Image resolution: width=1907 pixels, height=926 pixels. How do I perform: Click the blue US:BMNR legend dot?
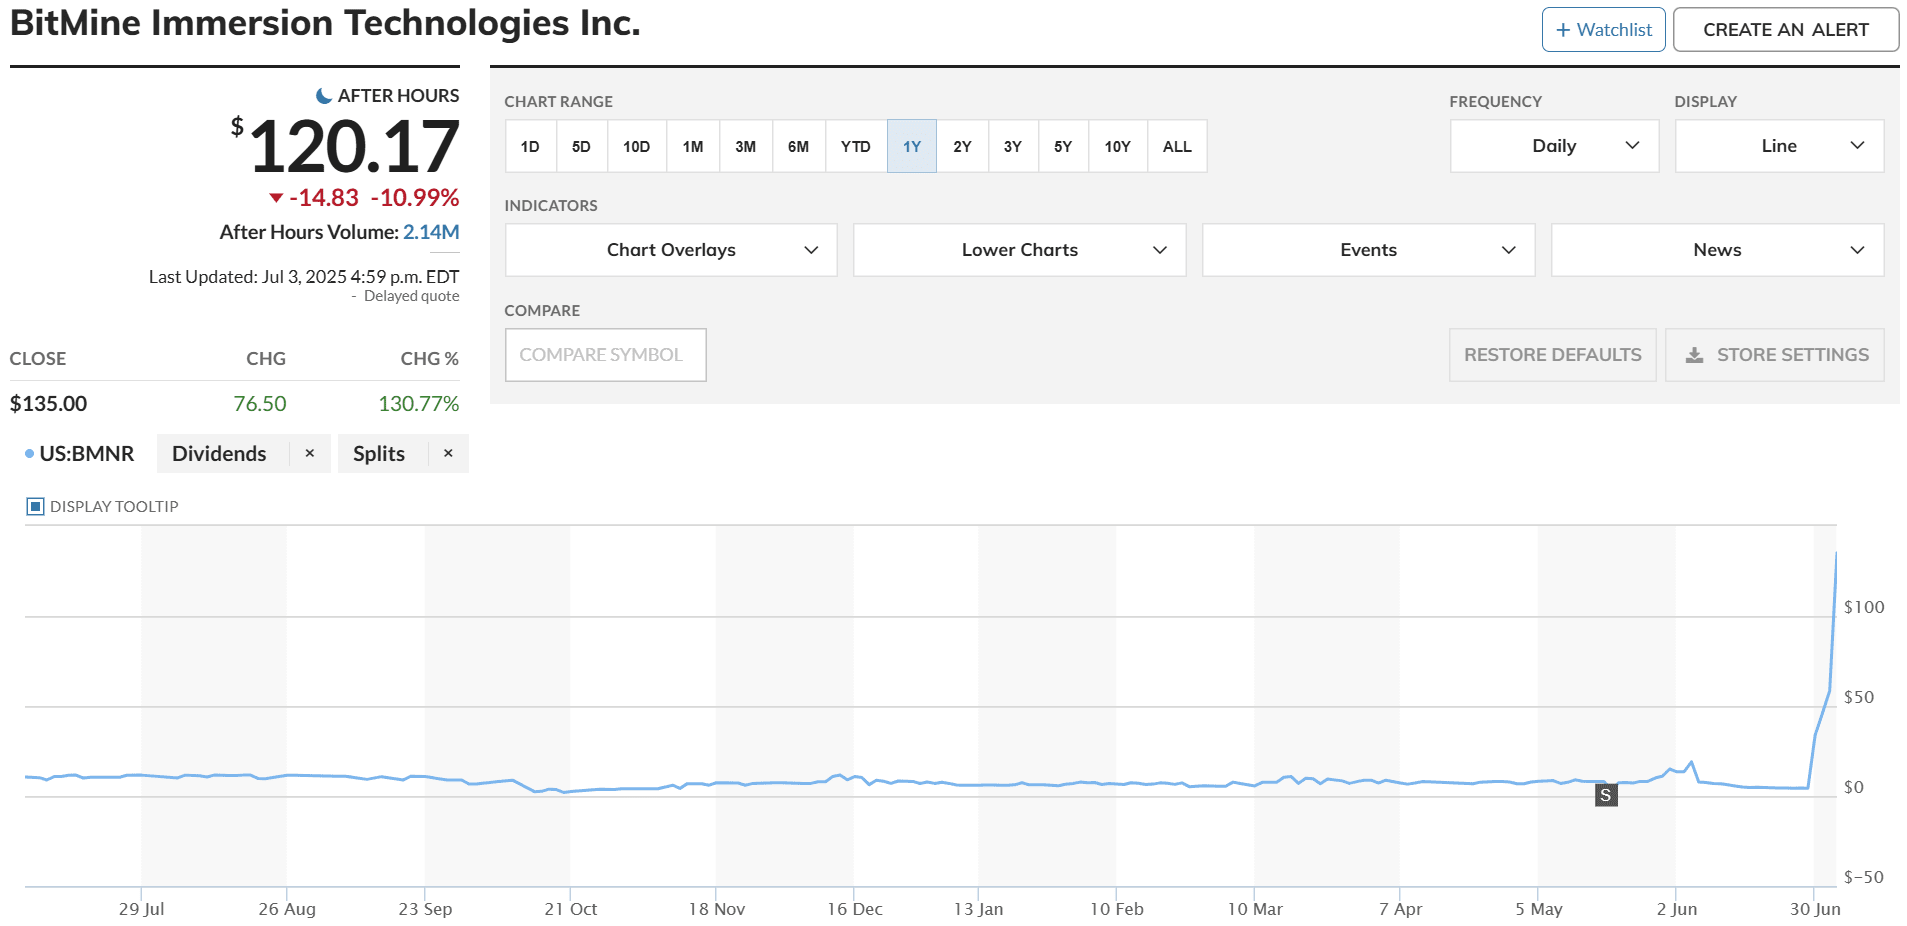(29, 454)
